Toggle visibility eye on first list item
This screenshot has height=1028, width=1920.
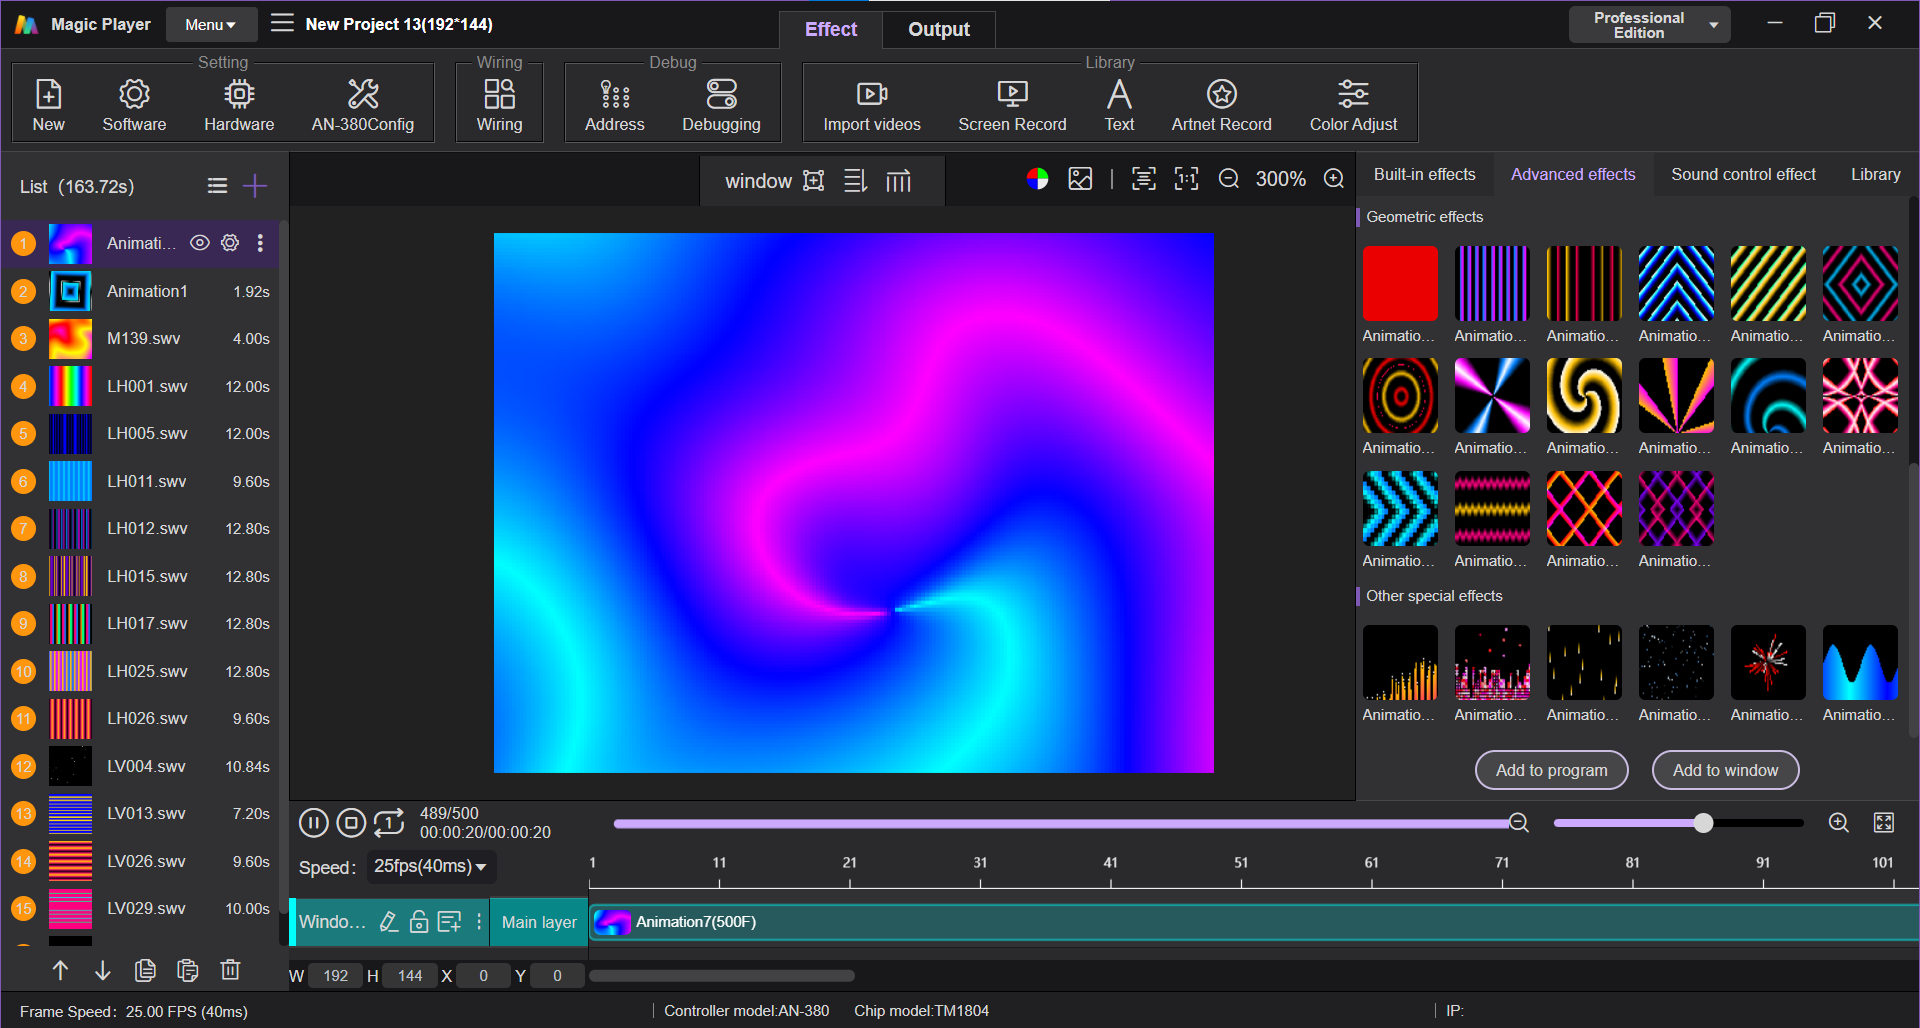tap(200, 243)
